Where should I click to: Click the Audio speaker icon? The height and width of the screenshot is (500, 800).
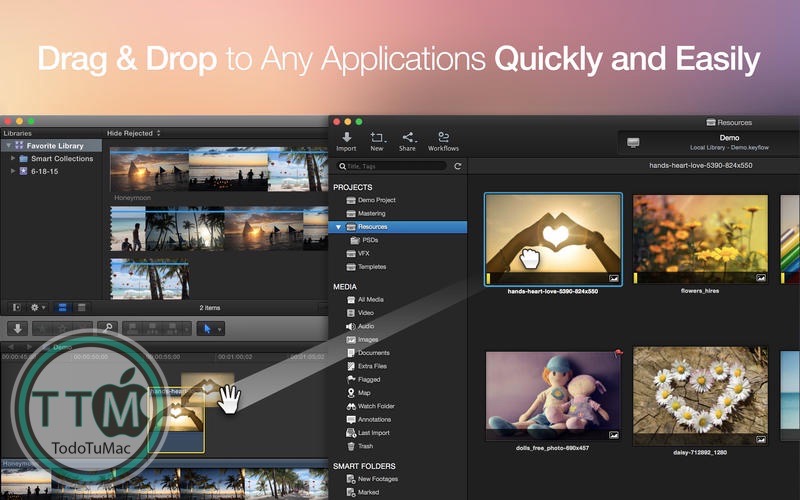pyautogui.click(x=351, y=326)
